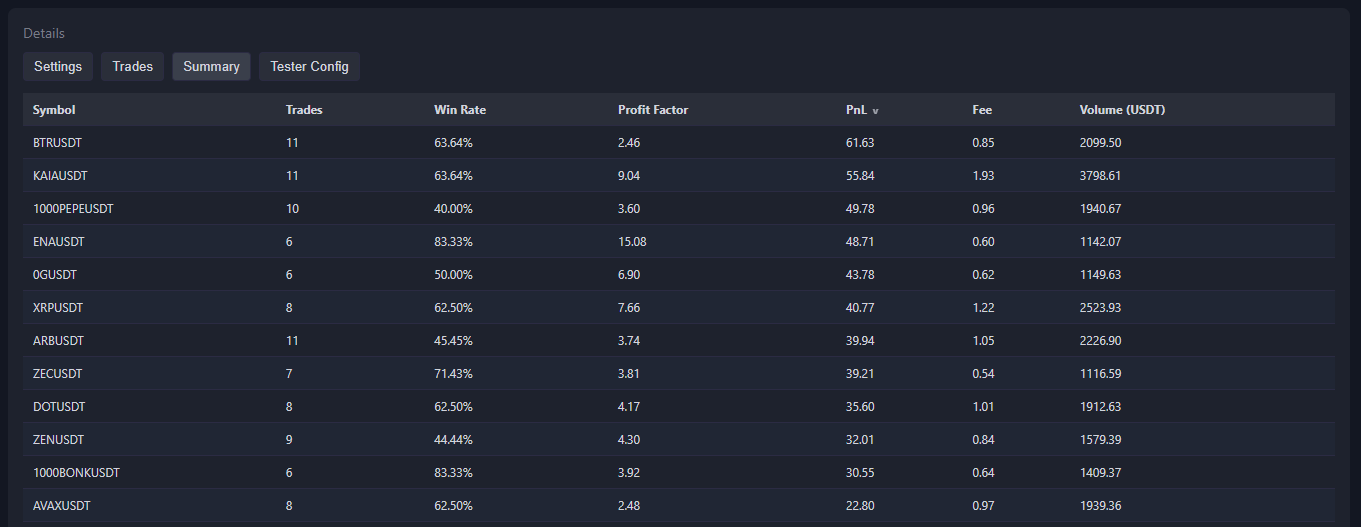1361x527 pixels.
Task: Sort by Profit Factor column header
Action: (x=653, y=110)
